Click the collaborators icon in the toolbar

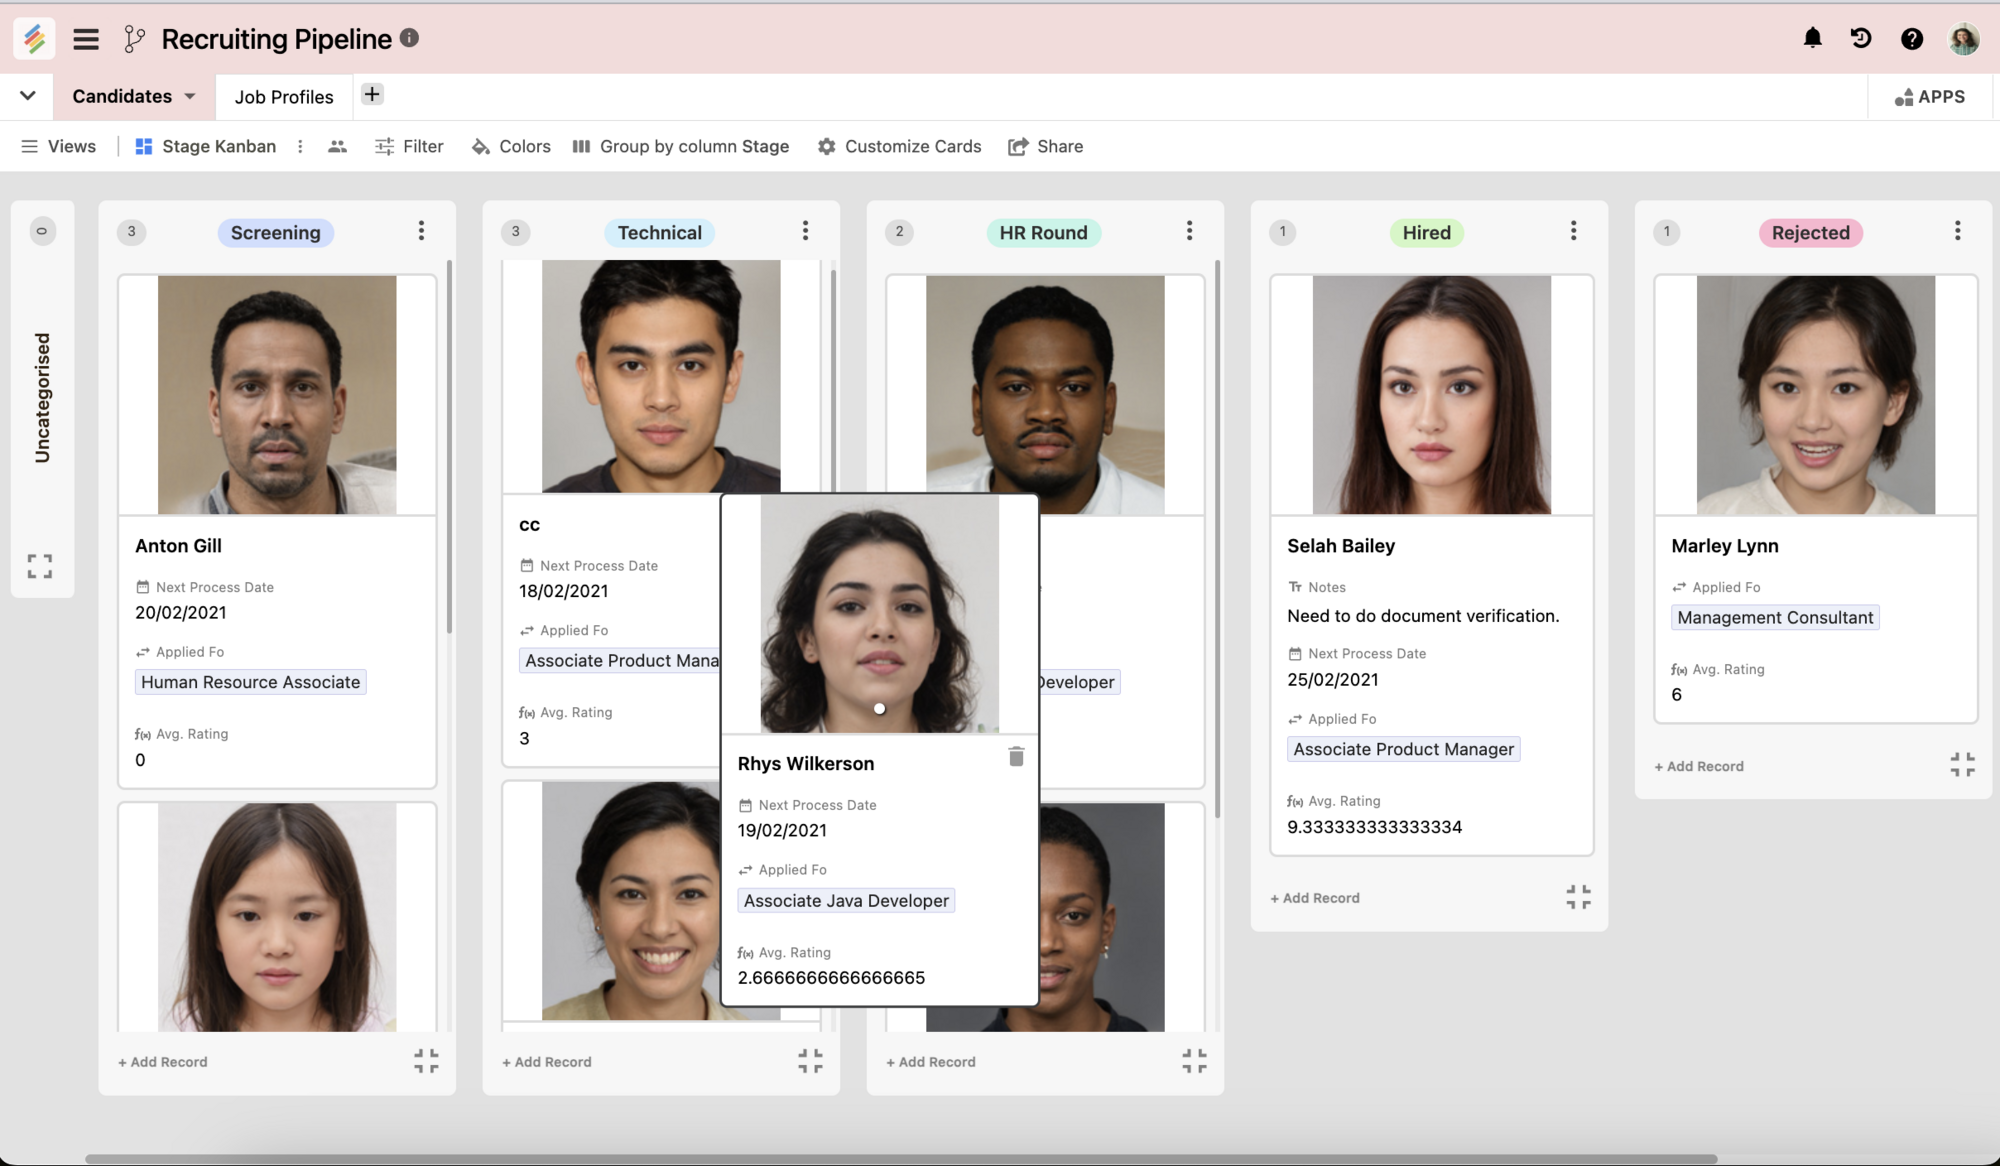[x=337, y=146]
